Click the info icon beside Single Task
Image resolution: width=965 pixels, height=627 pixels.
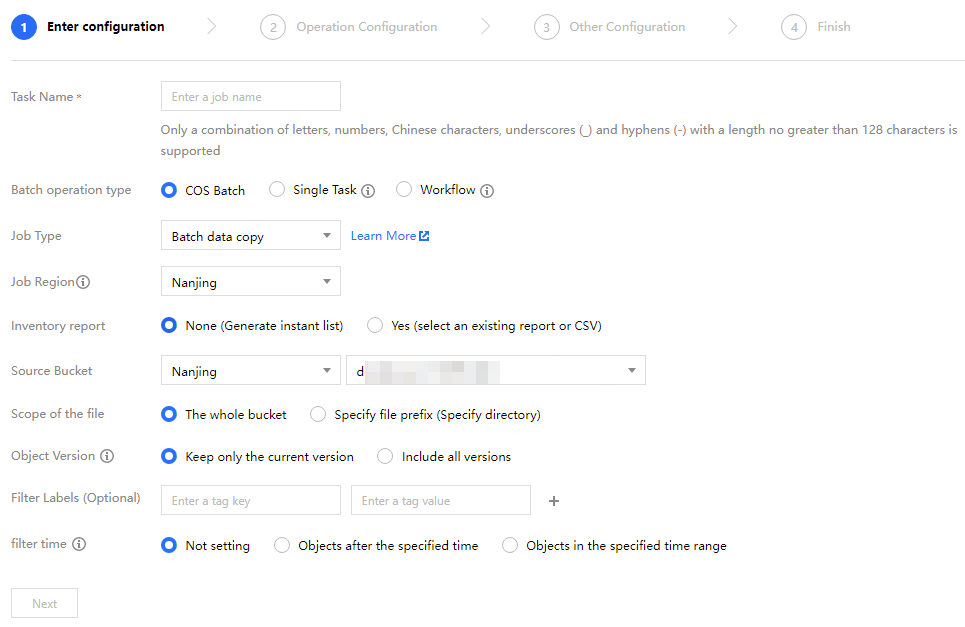tap(368, 191)
